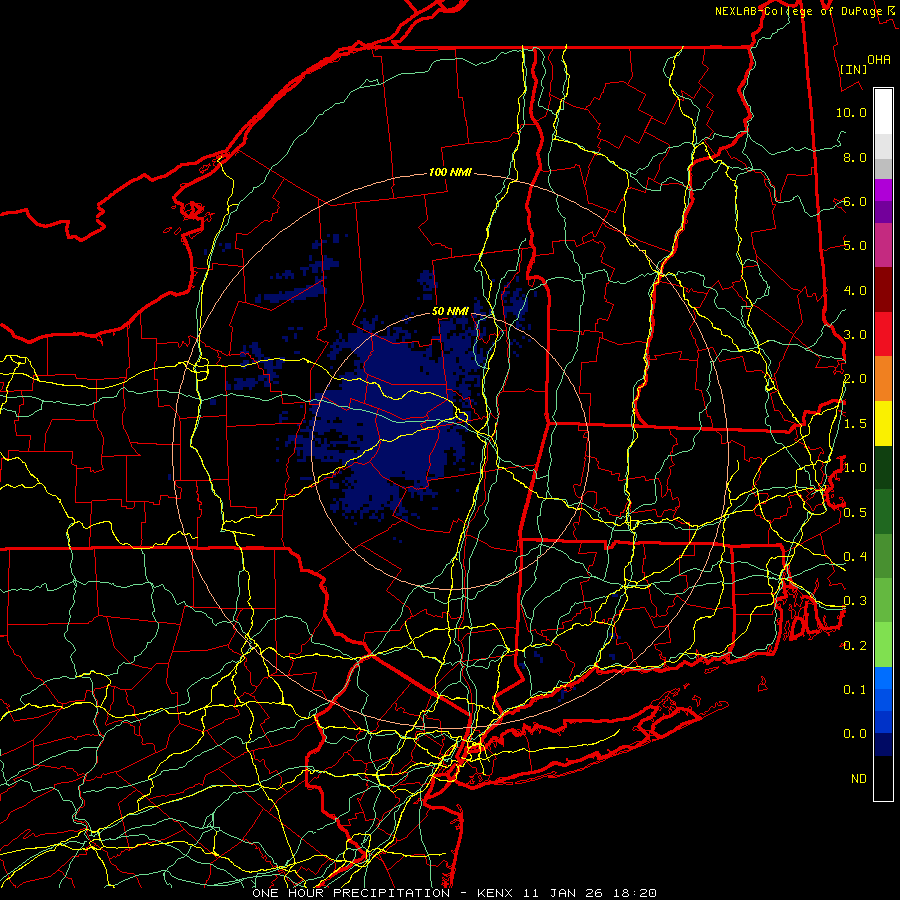The width and height of the screenshot is (900, 900).
Task: Click the 'ONE HOUR PRECIPITATION - KENX' caption
Action: pyautogui.click(x=384, y=893)
